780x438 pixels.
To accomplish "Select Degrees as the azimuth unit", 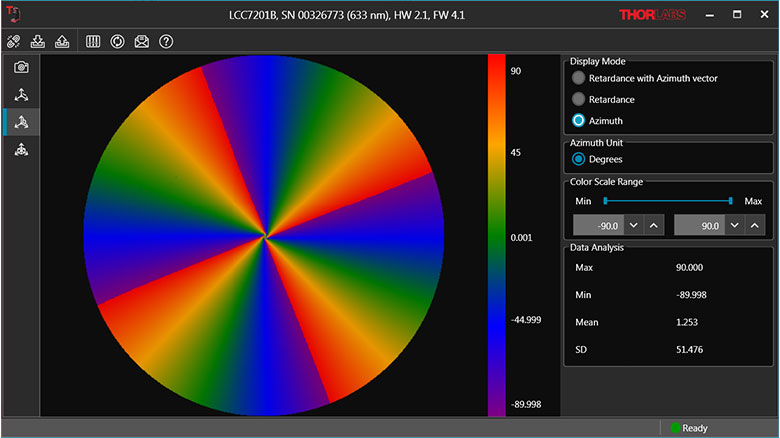I will 578,159.
